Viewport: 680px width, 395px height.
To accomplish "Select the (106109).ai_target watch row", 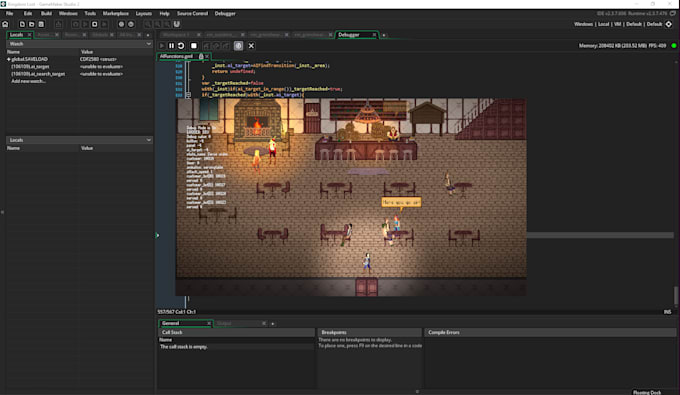I will coord(79,67).
